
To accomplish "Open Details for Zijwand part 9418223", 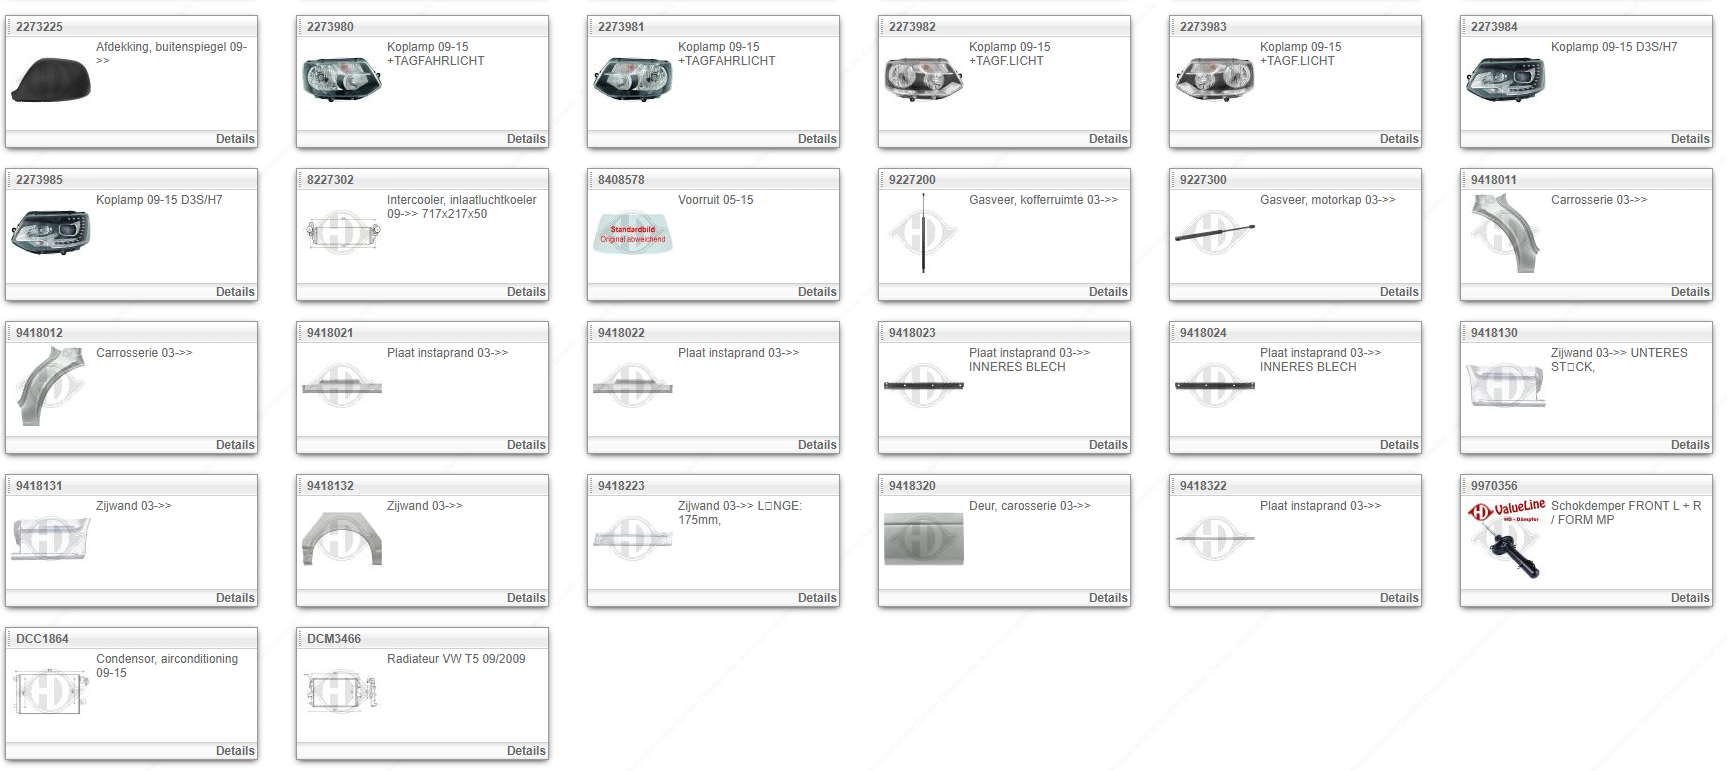I will (816, 598).
